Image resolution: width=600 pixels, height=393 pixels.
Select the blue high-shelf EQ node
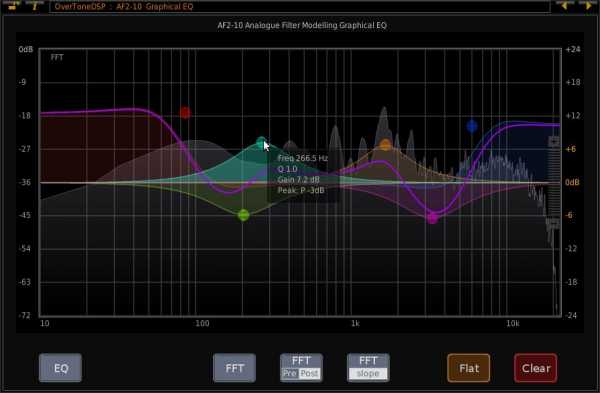tap(472, 126)
